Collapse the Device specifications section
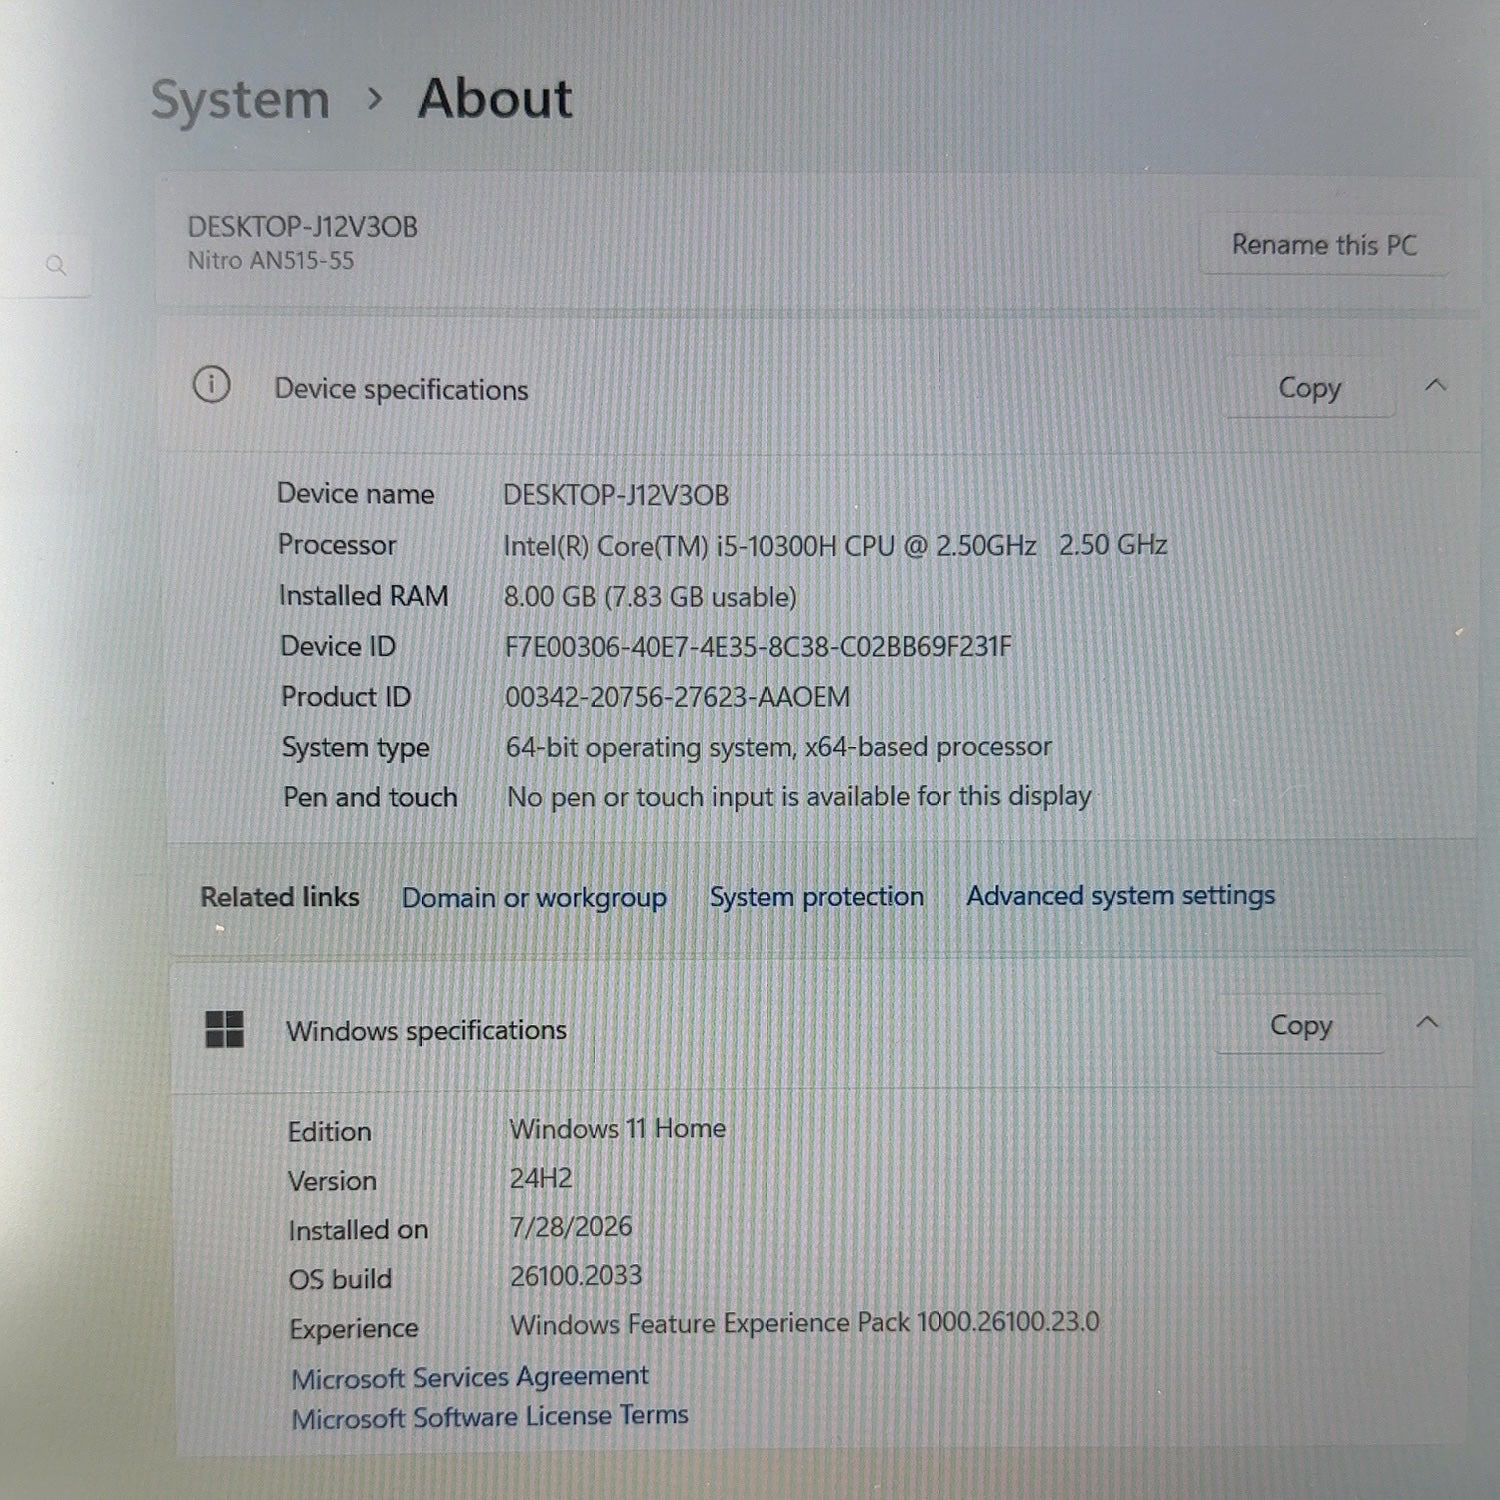This screenshot has width=1500, height=1500. coord(1436,385)
